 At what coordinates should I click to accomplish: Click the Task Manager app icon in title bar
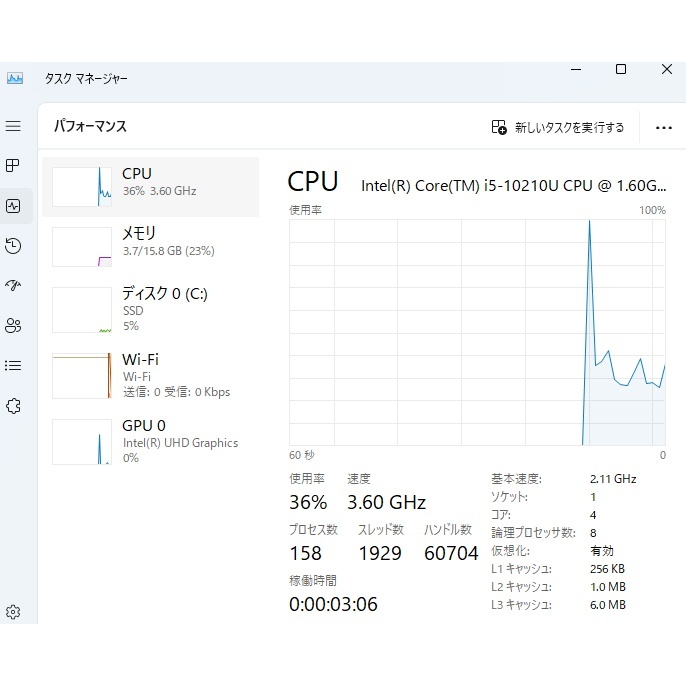[x=15, y=78]
